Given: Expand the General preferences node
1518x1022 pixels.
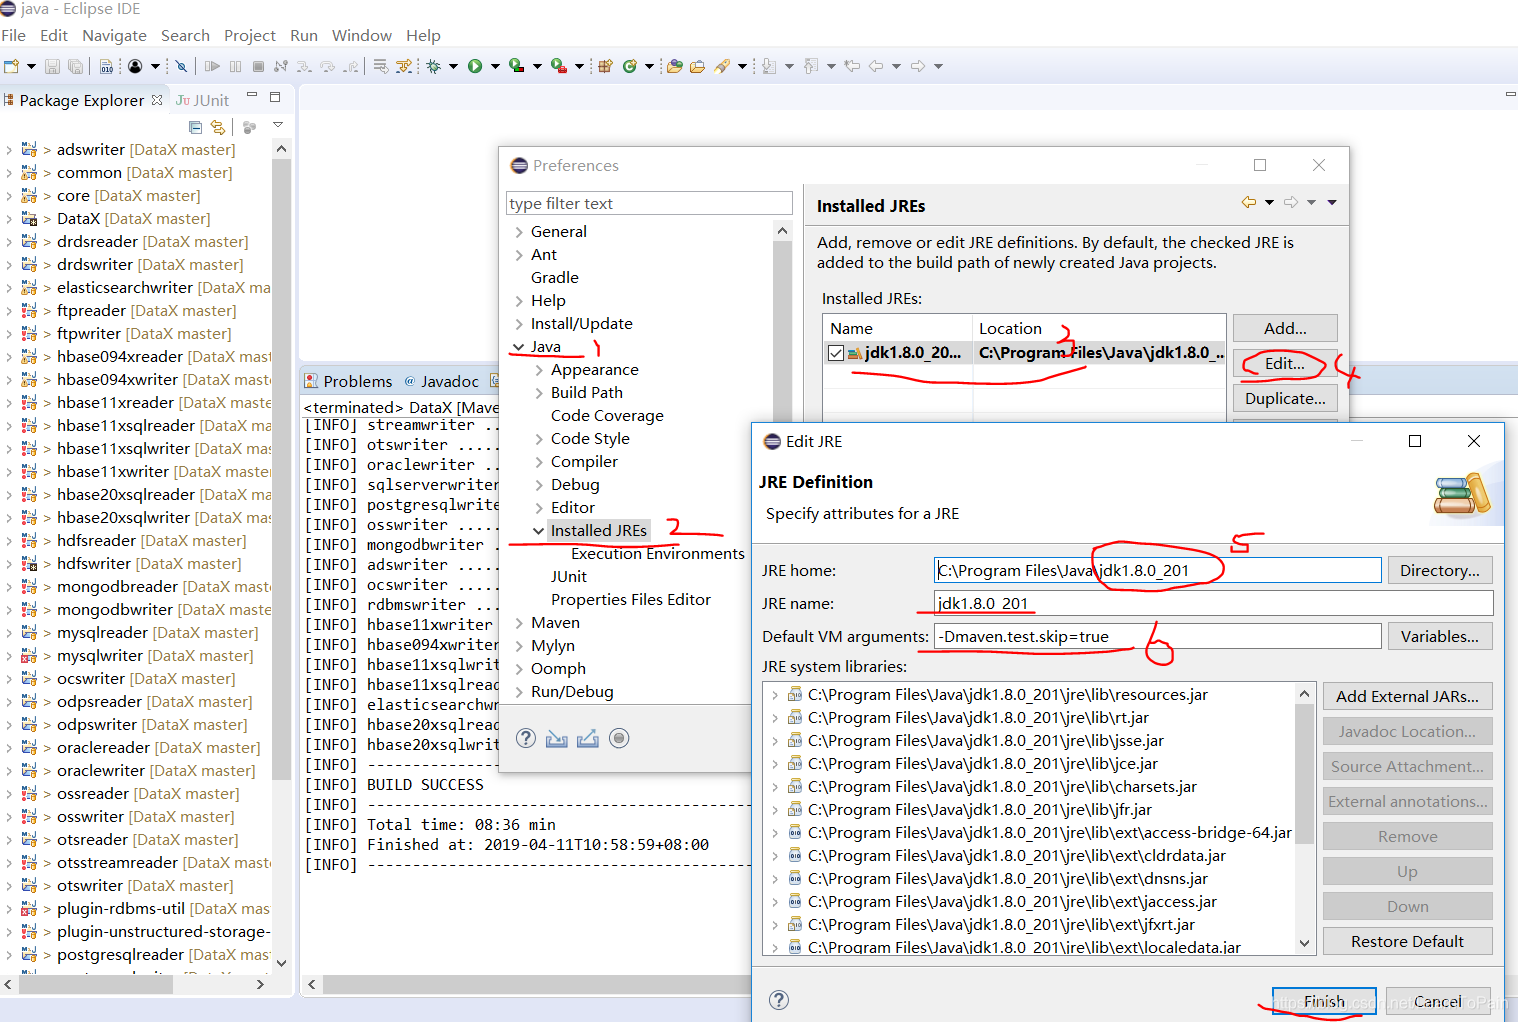Looking at the screenshot, I should coord(519,232).
